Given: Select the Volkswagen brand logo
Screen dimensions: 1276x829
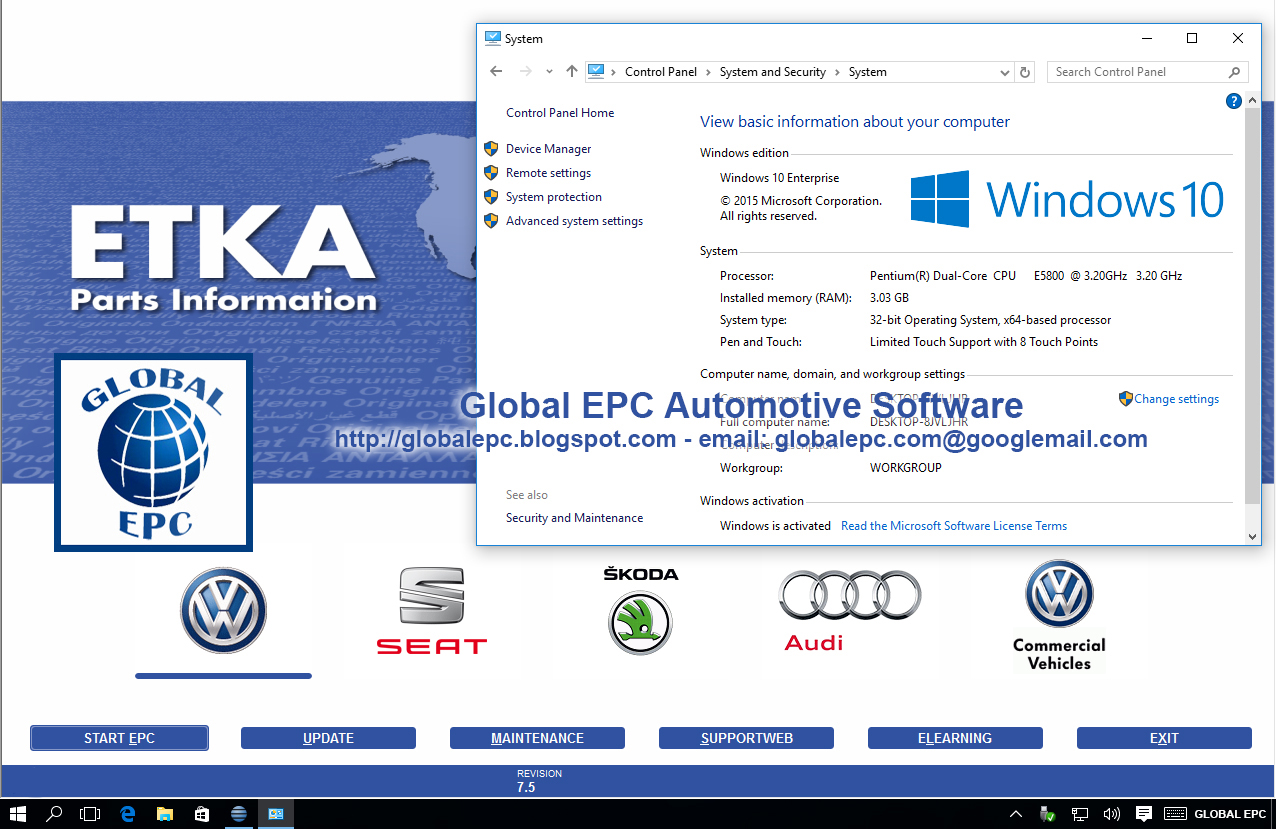Looking at the screenshot, I should 223,610.
